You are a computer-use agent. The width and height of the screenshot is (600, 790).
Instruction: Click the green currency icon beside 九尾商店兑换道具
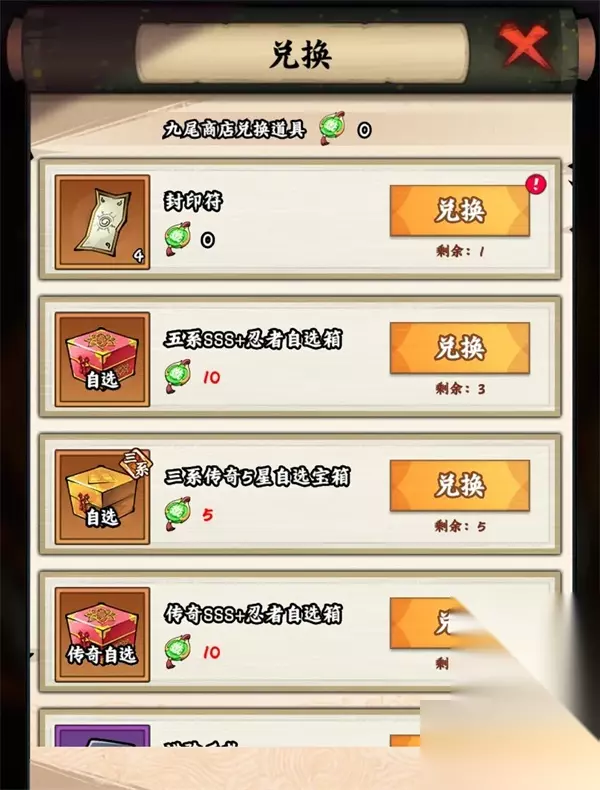click(332, 128)
